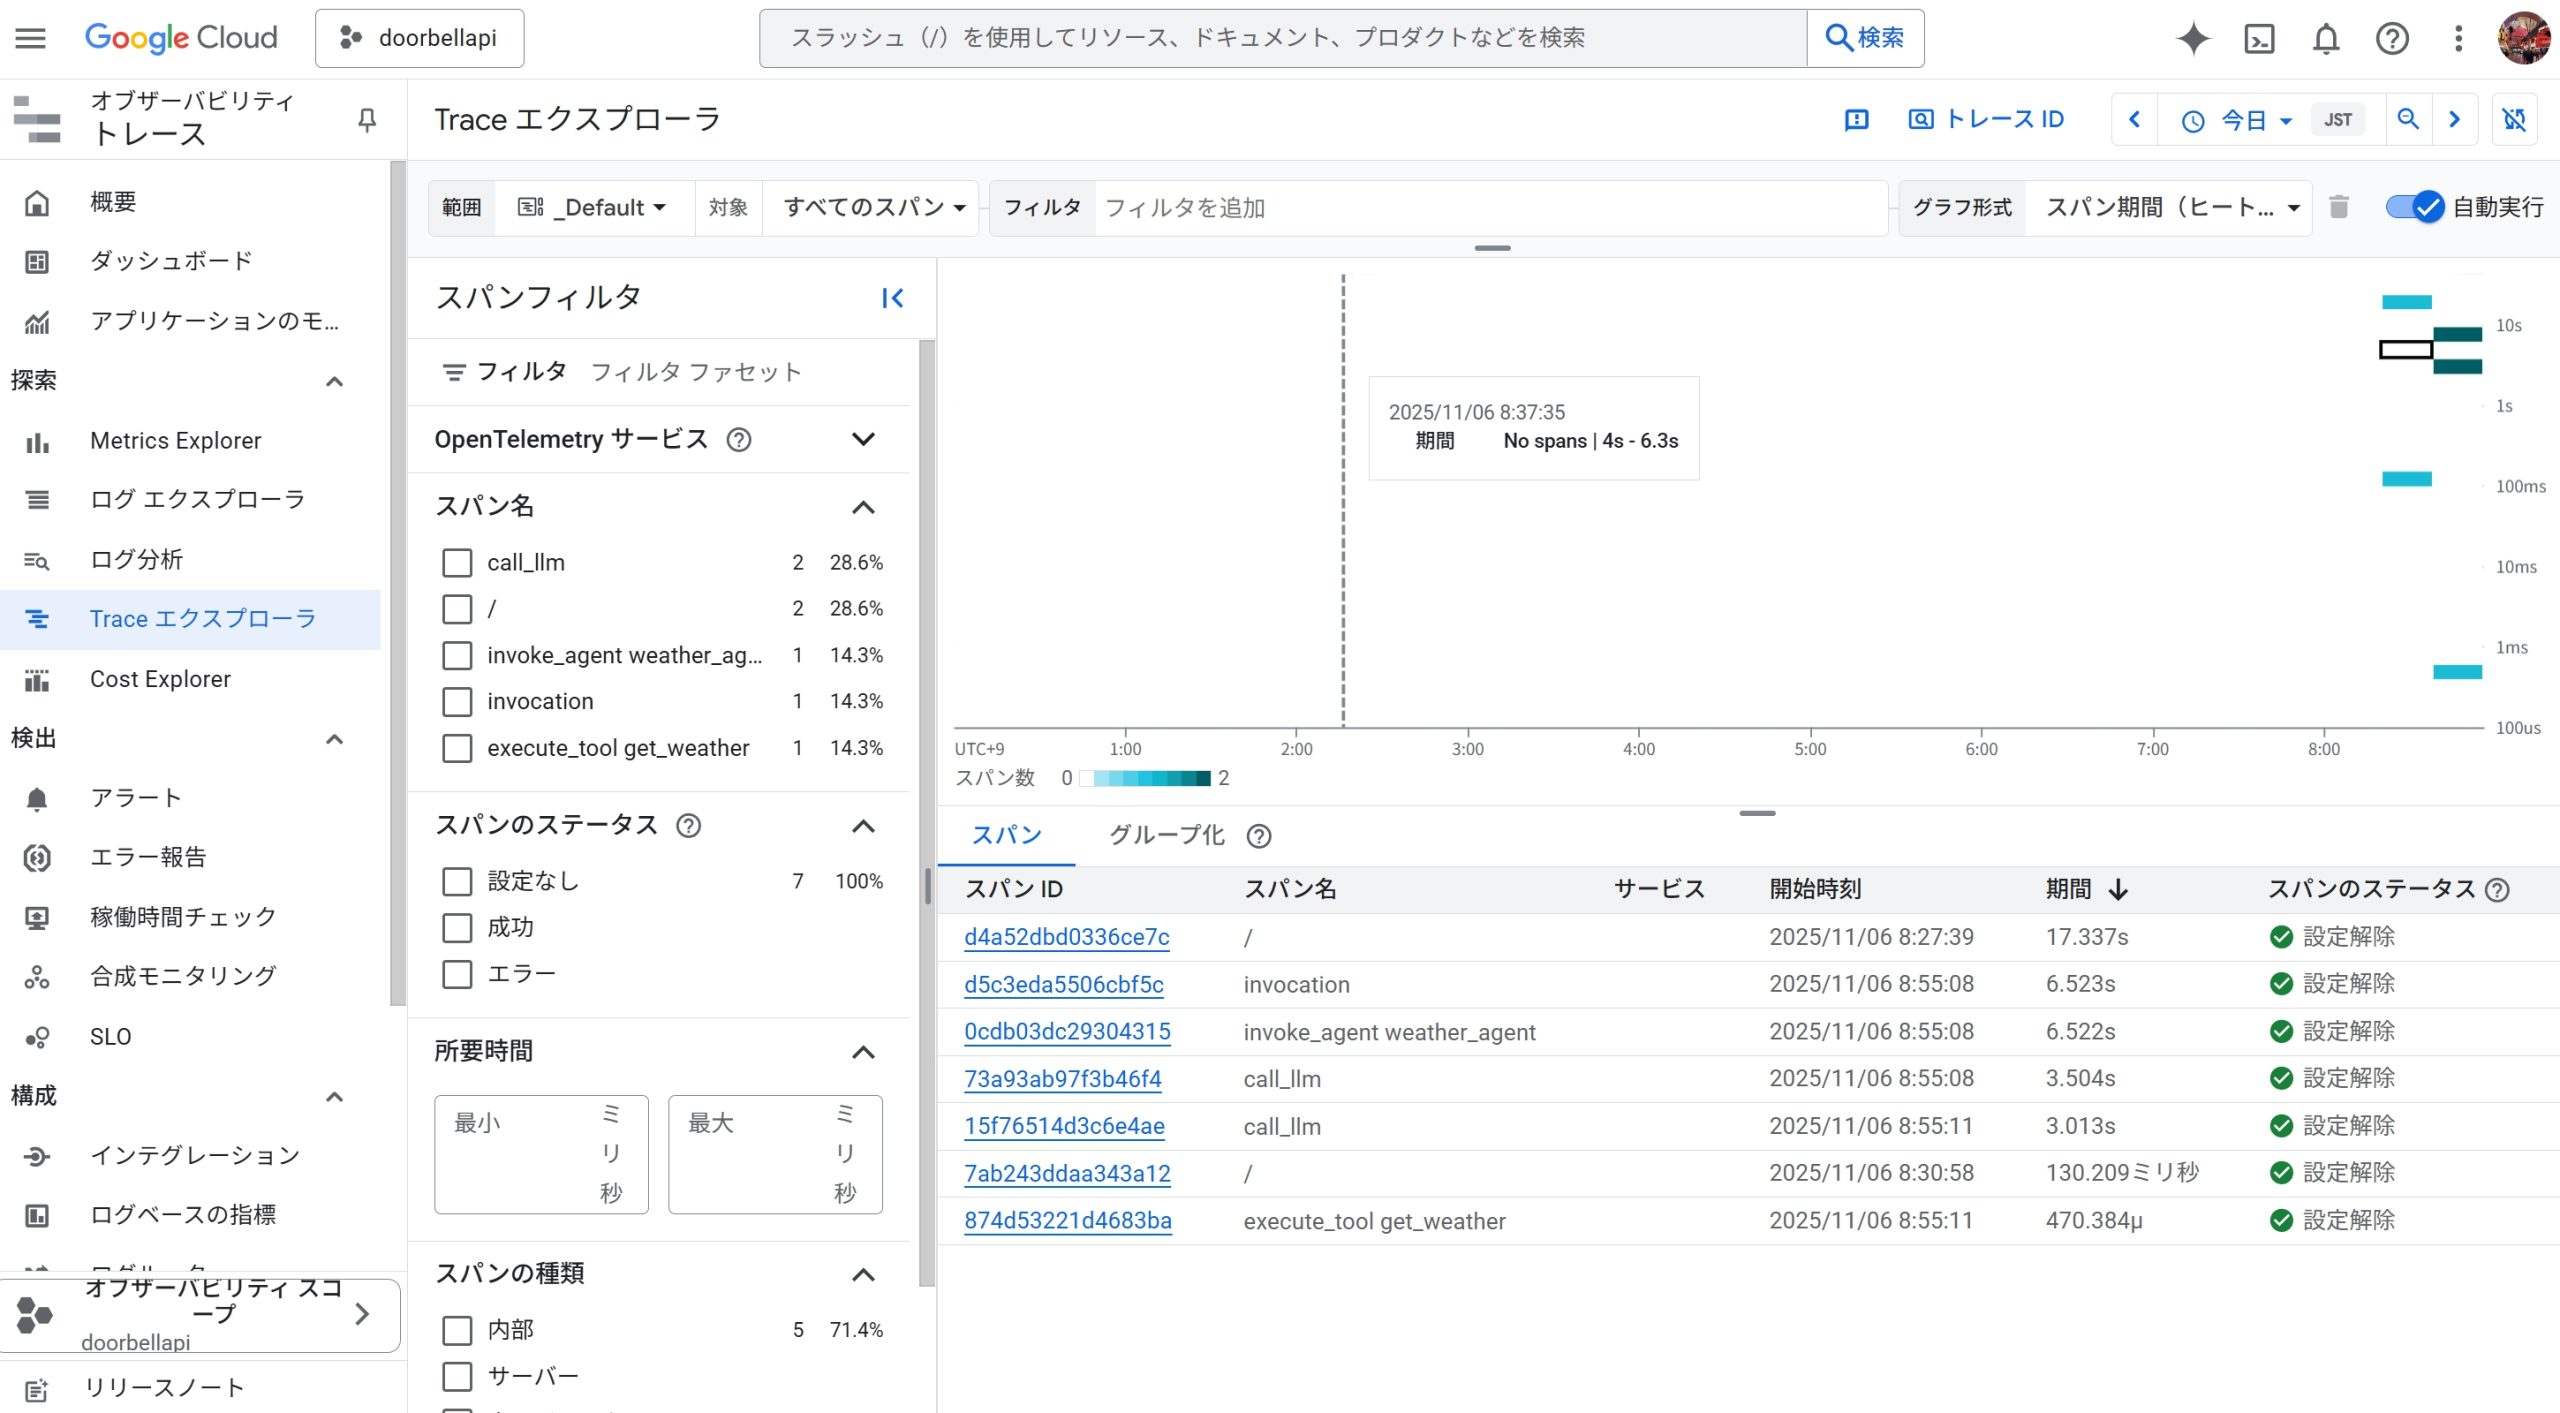This screenshot has width=2560, height=1413.
Task: Expand the OpenTelemetry サービス section
Action: coord(863,439)
